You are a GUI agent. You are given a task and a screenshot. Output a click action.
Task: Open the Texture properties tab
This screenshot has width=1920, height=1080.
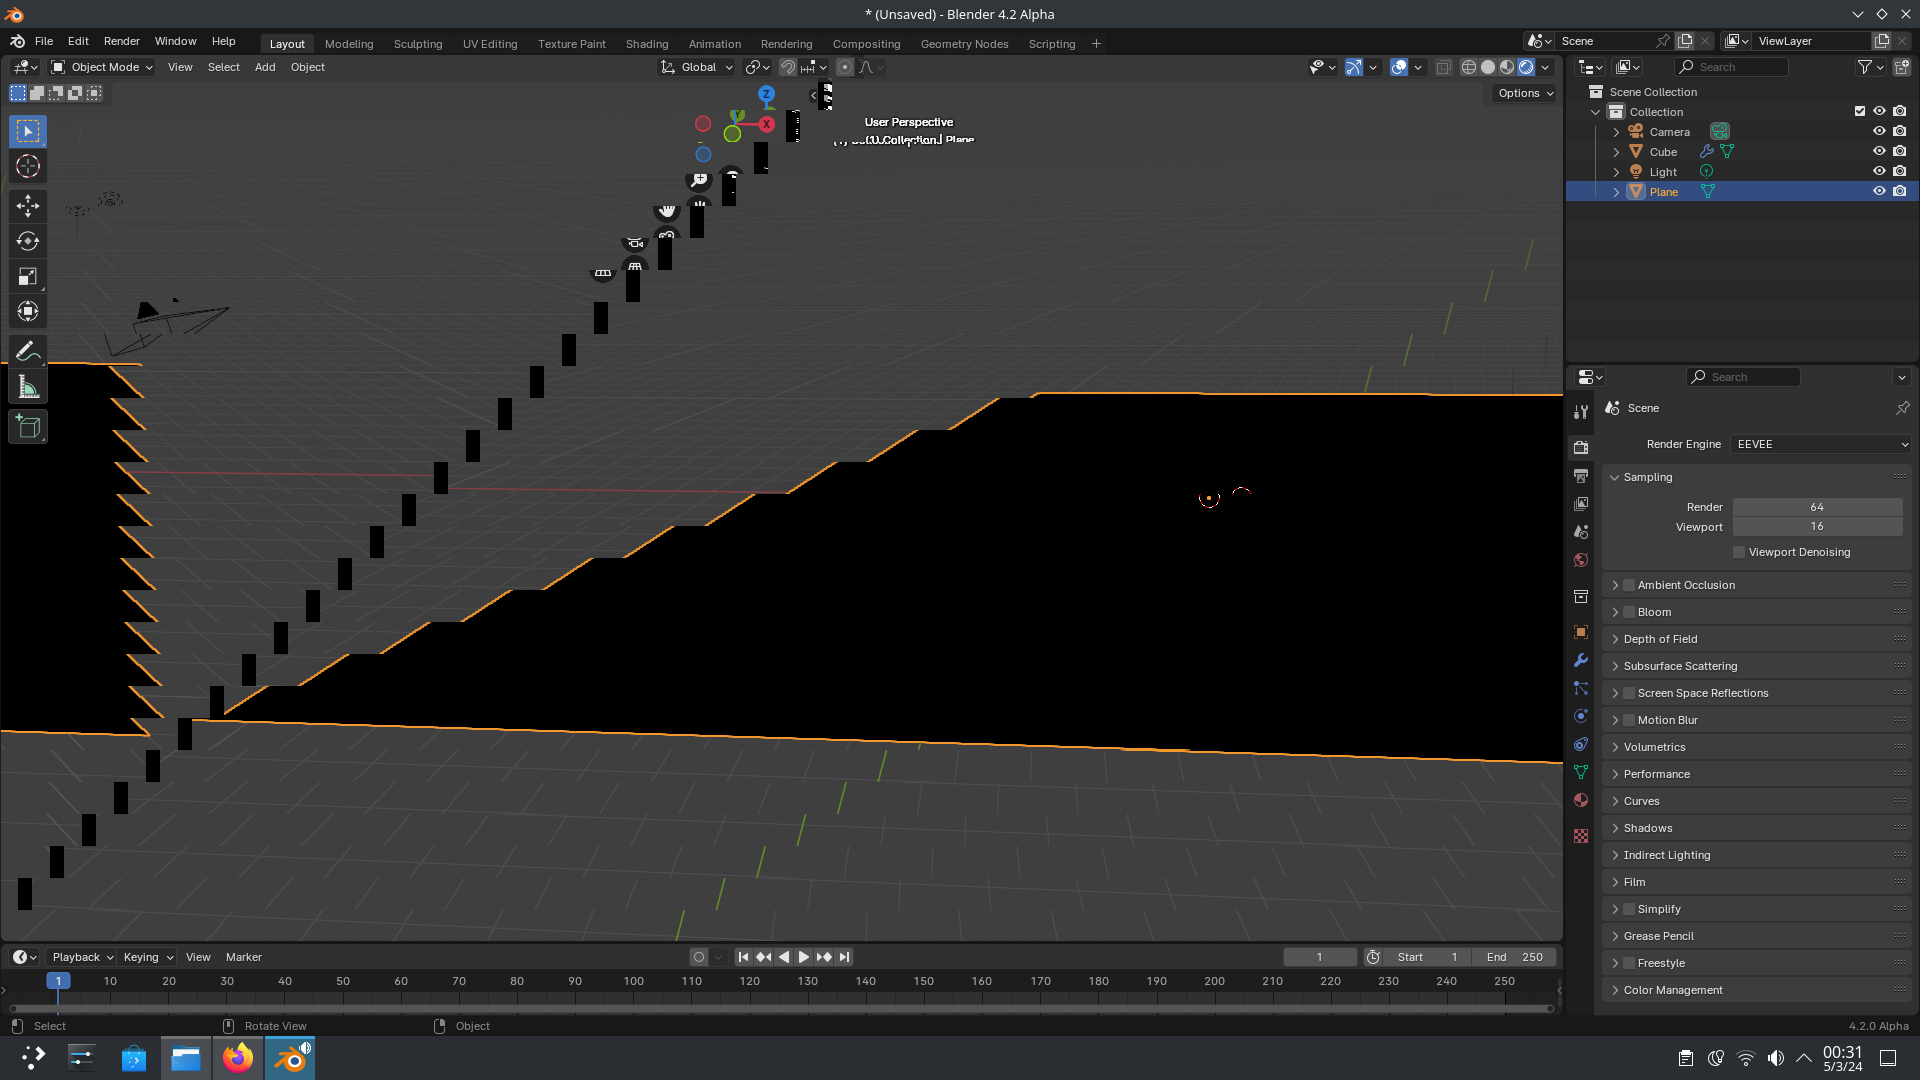1581,836
